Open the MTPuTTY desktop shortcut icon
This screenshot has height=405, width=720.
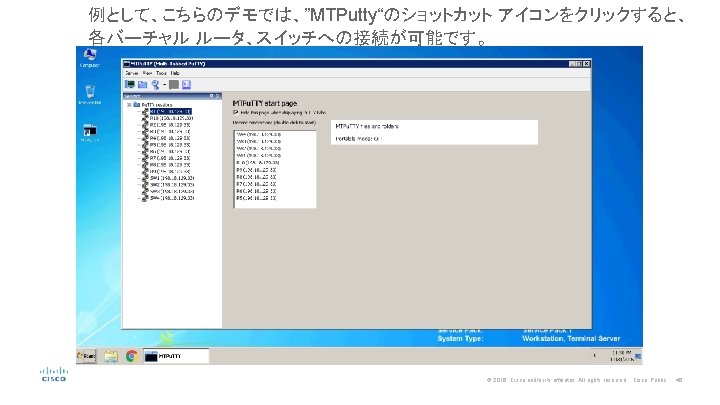(90, 133)
